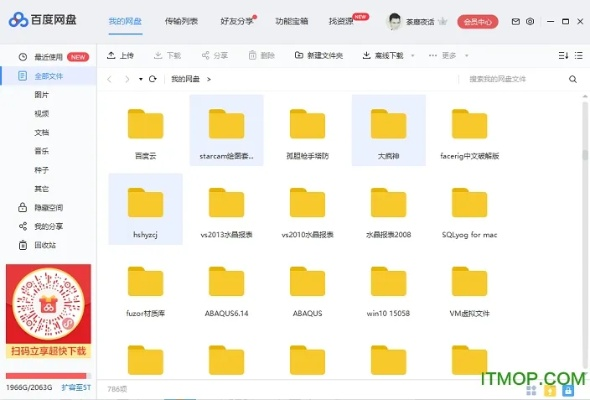
Task: Go forward to next folder
Action: (127, 79)
